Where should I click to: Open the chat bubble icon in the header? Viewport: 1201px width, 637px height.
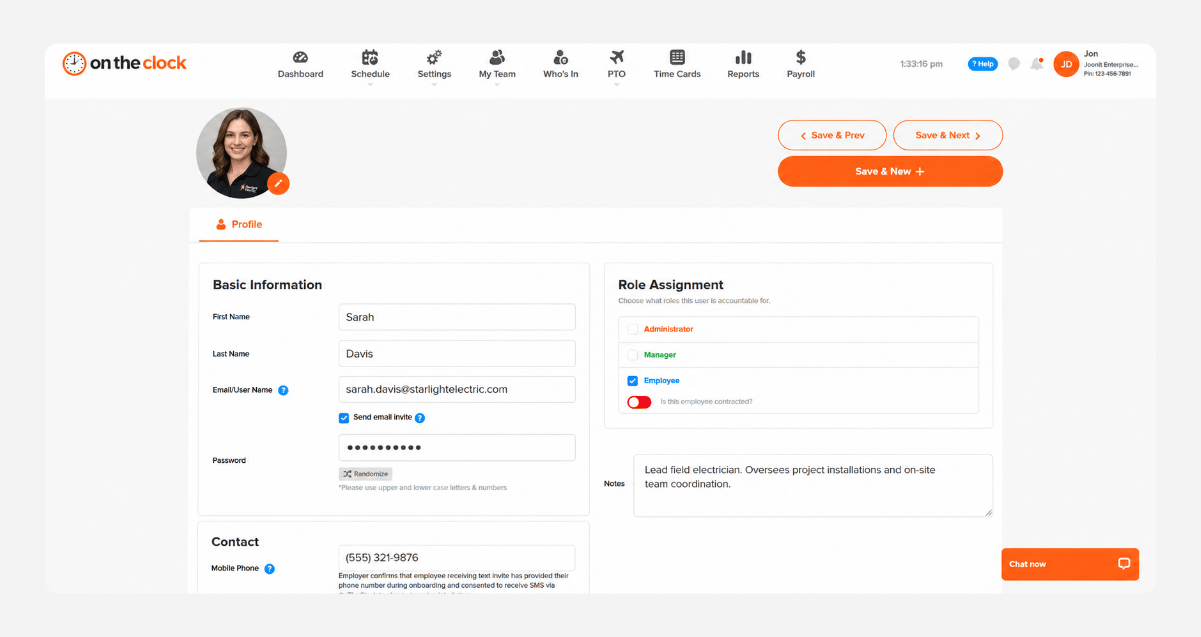(1014, 64)
